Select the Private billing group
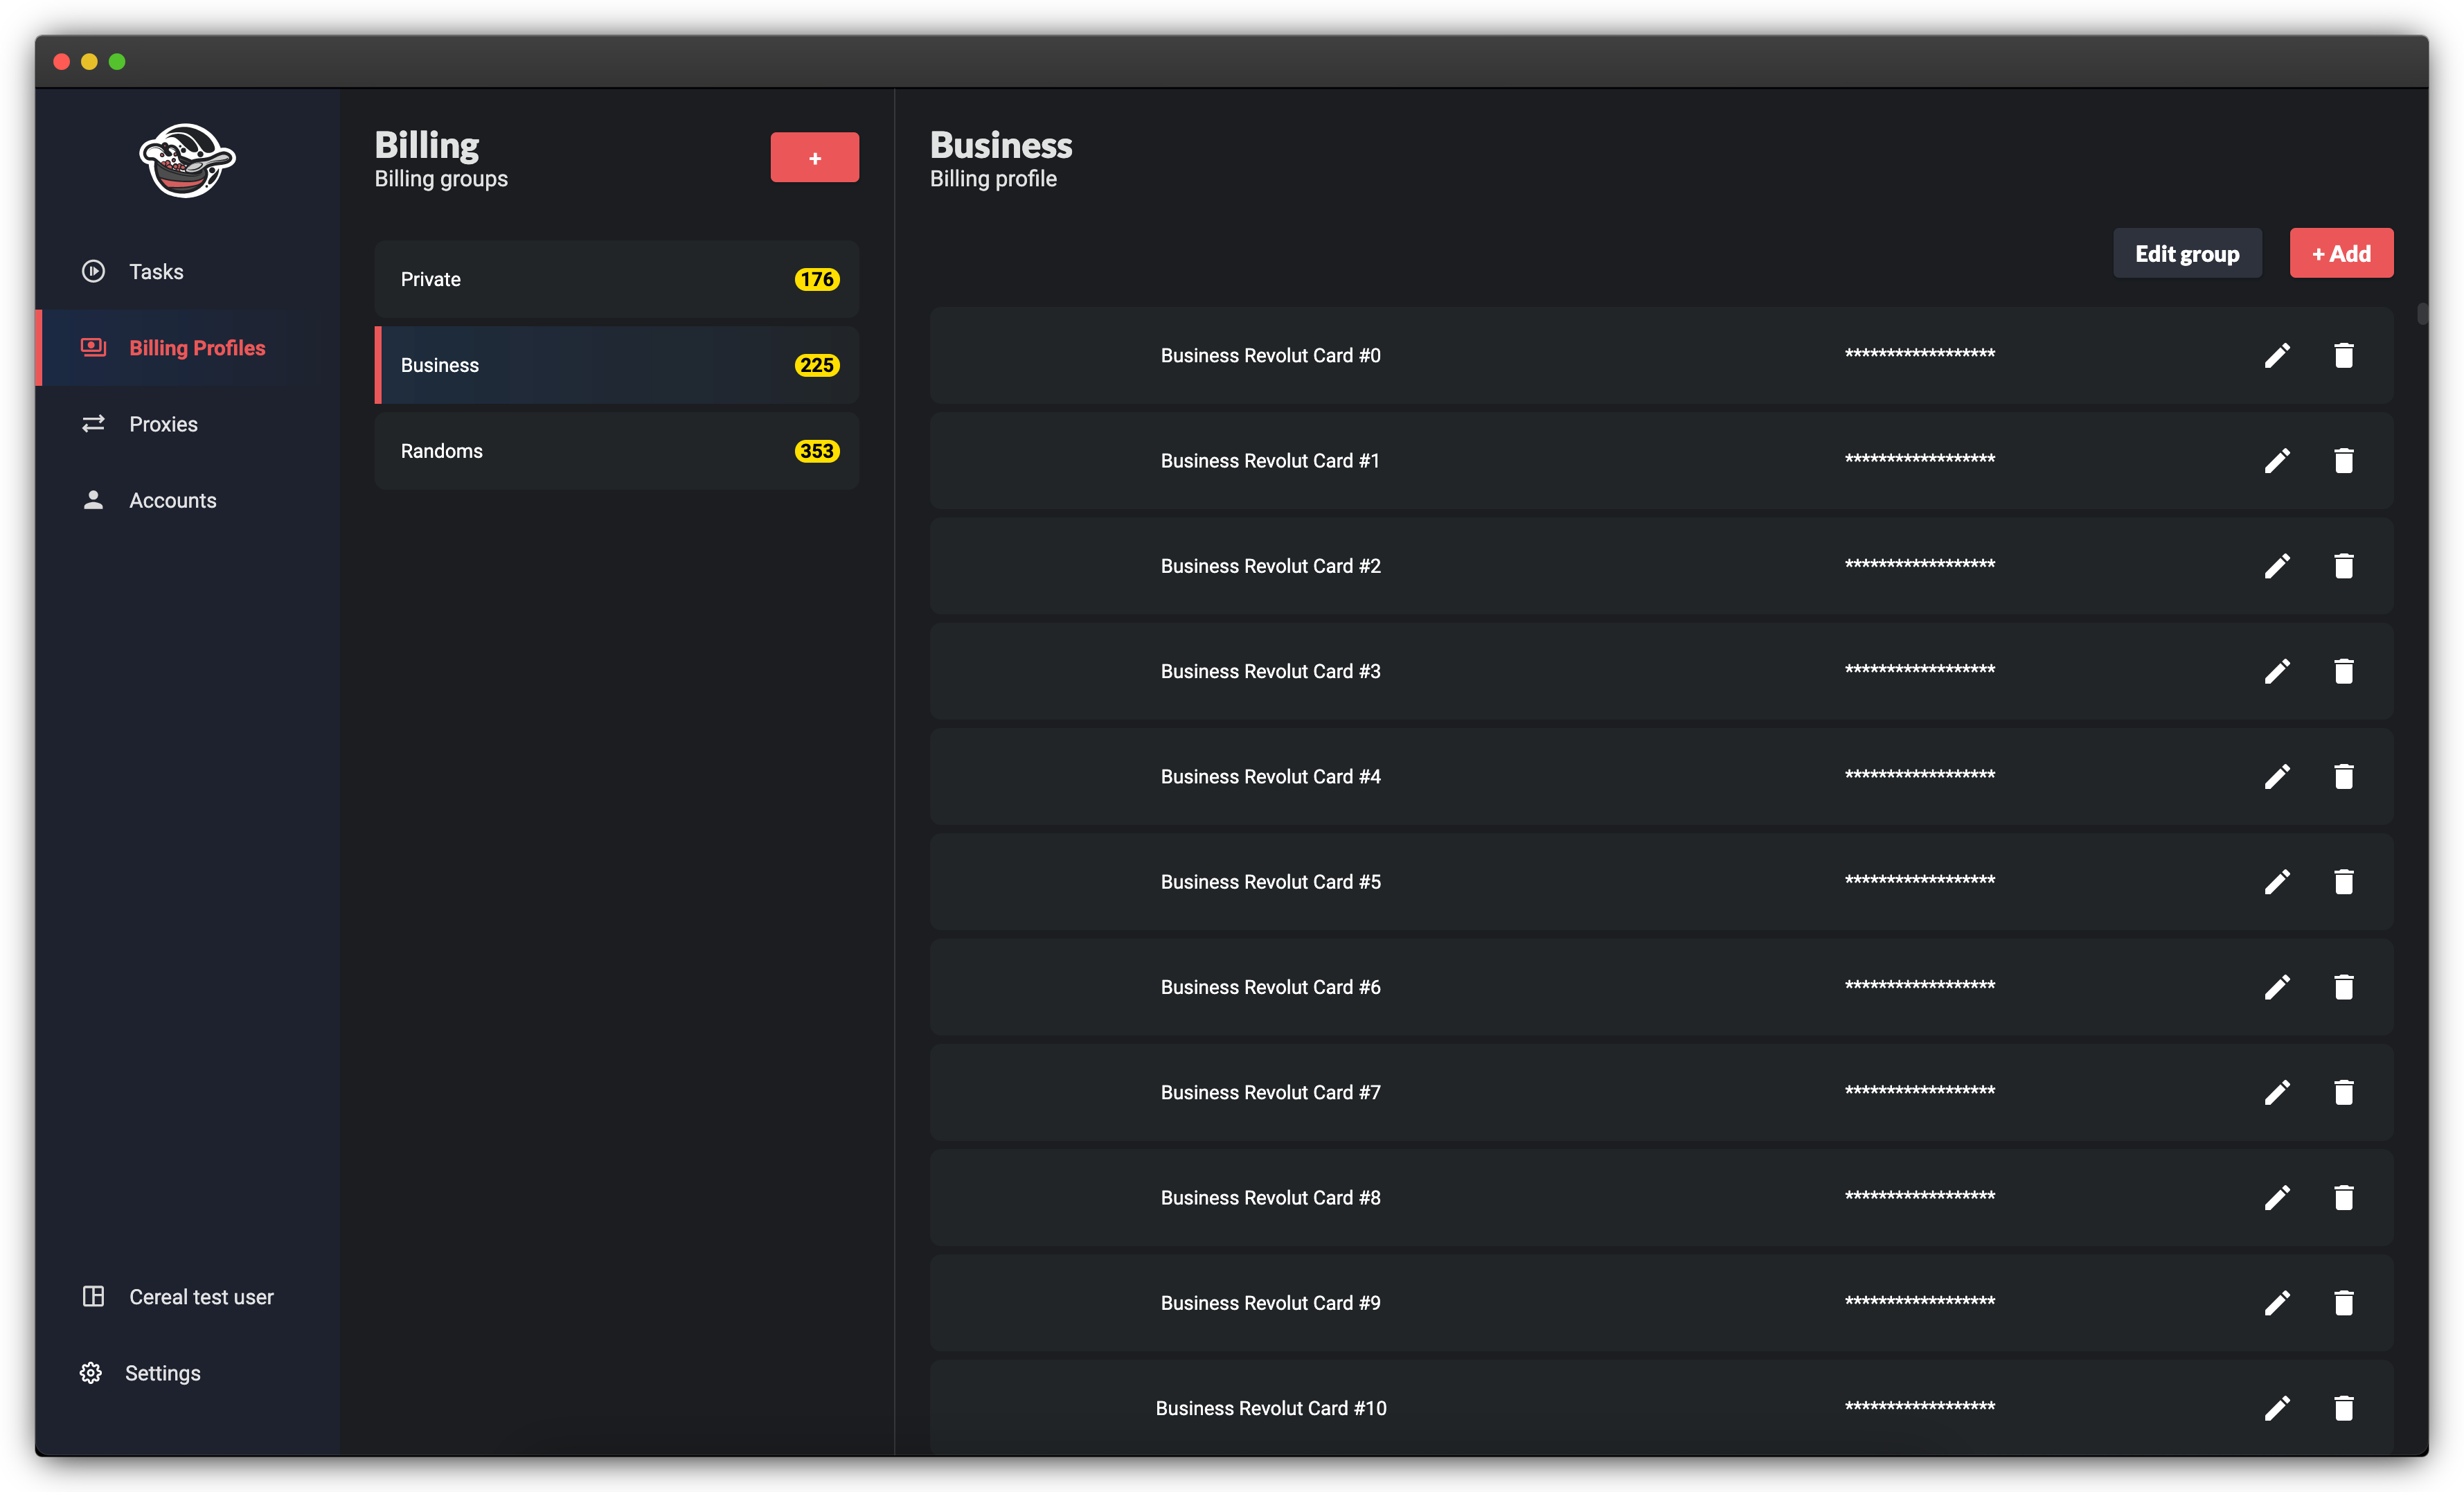2464x1492 pixels. [x=616, y=279]
